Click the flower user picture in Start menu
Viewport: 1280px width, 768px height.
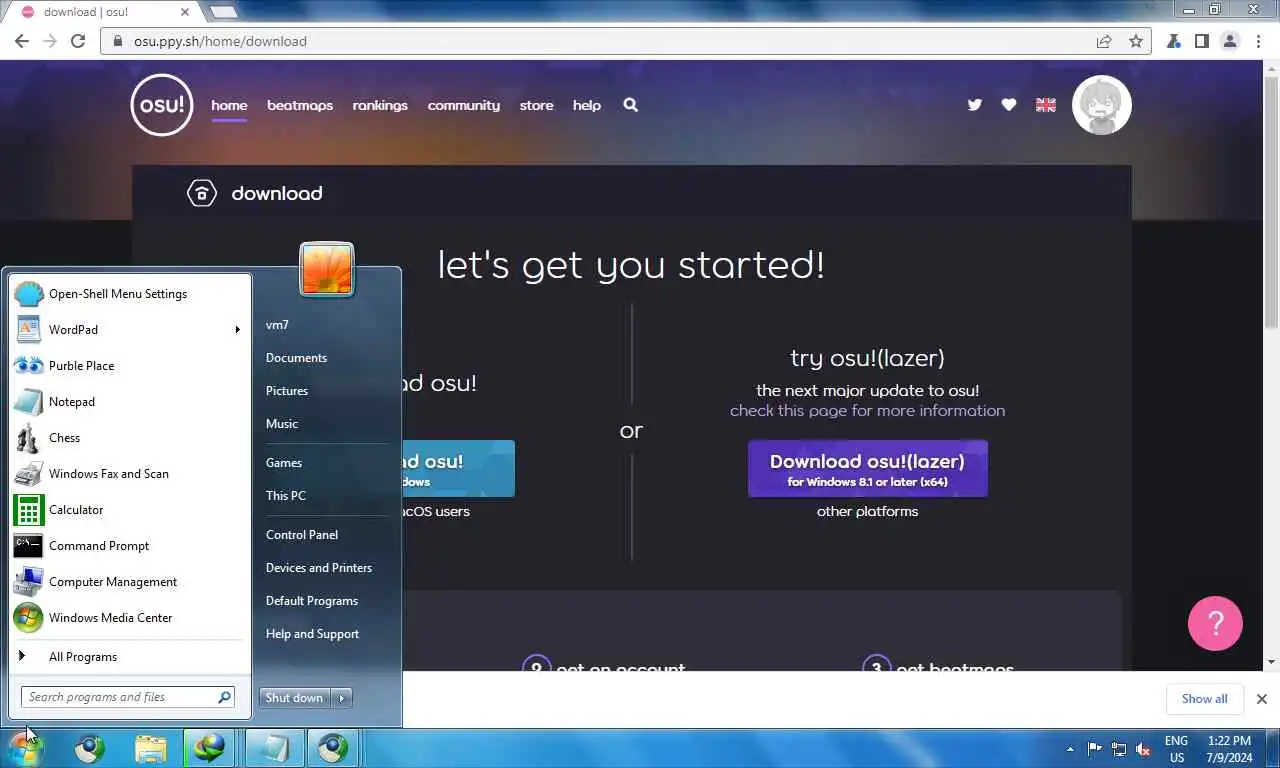point(327,270)
